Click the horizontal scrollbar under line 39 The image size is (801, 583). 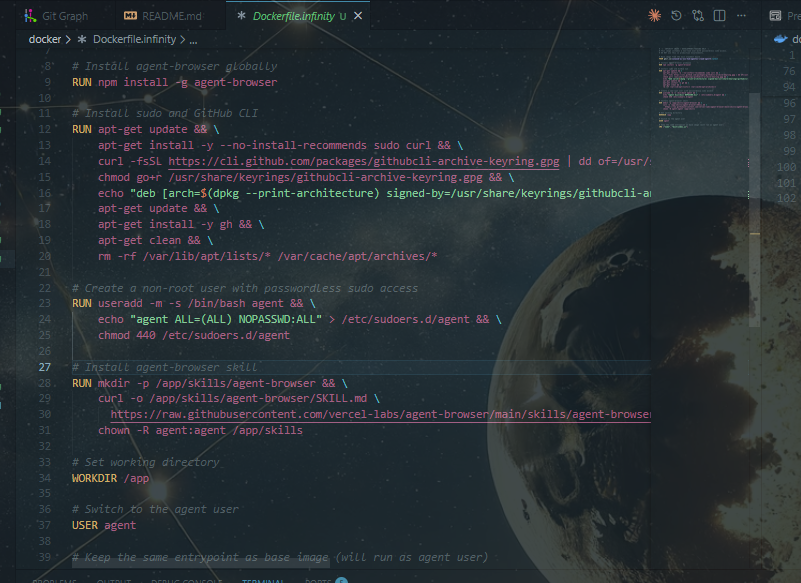point(200,564)
